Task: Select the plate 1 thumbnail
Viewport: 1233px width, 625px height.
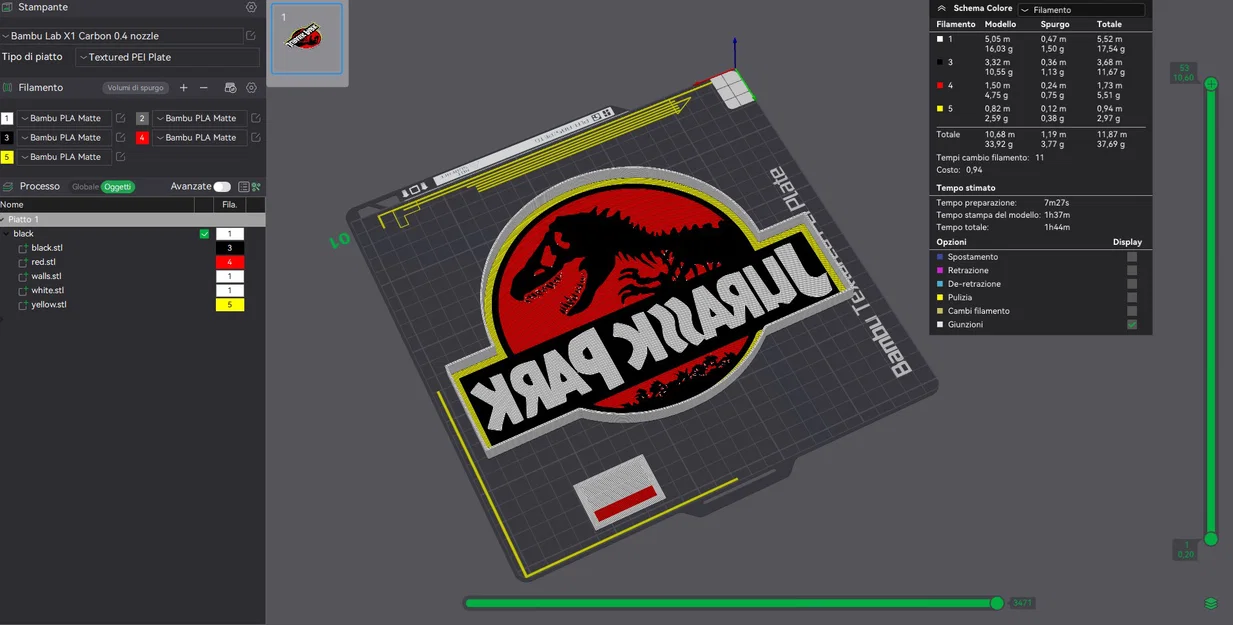Action: tap(306, 40)
